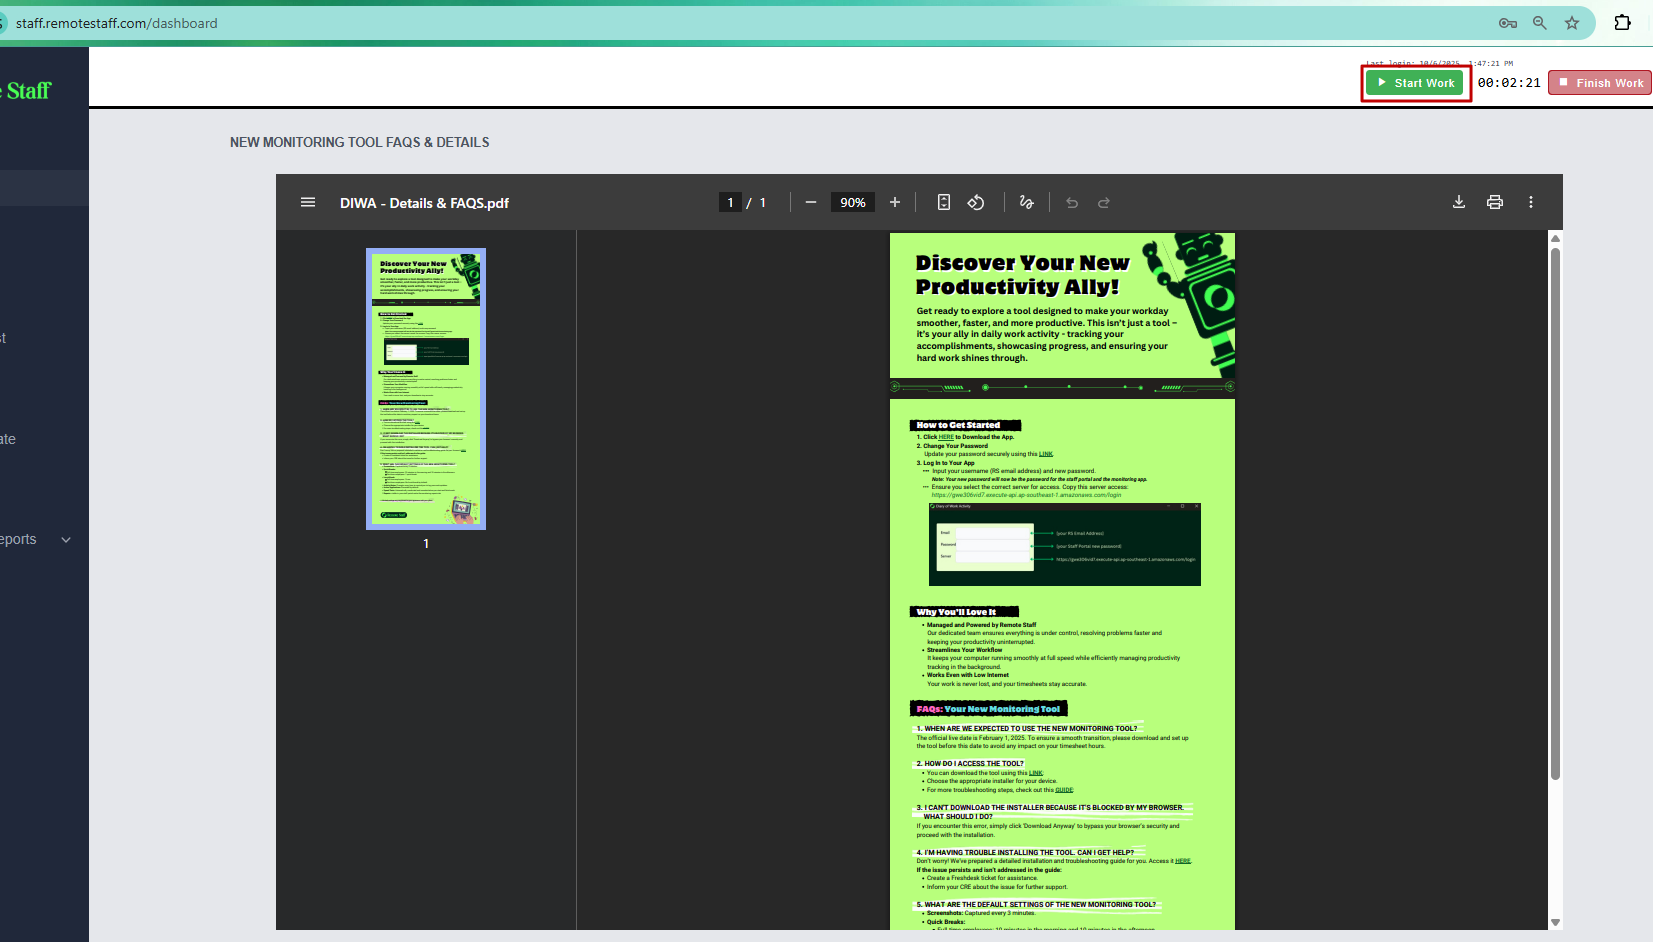Click HERE link to download the app
1653x942 pixels.
pyautogui.click(x=946, y=437)
